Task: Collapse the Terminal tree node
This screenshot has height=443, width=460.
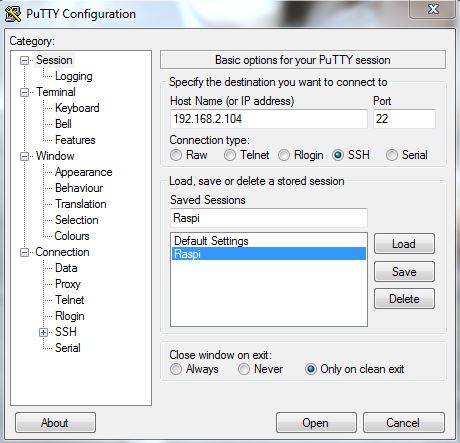Action: tap(24, 92)
